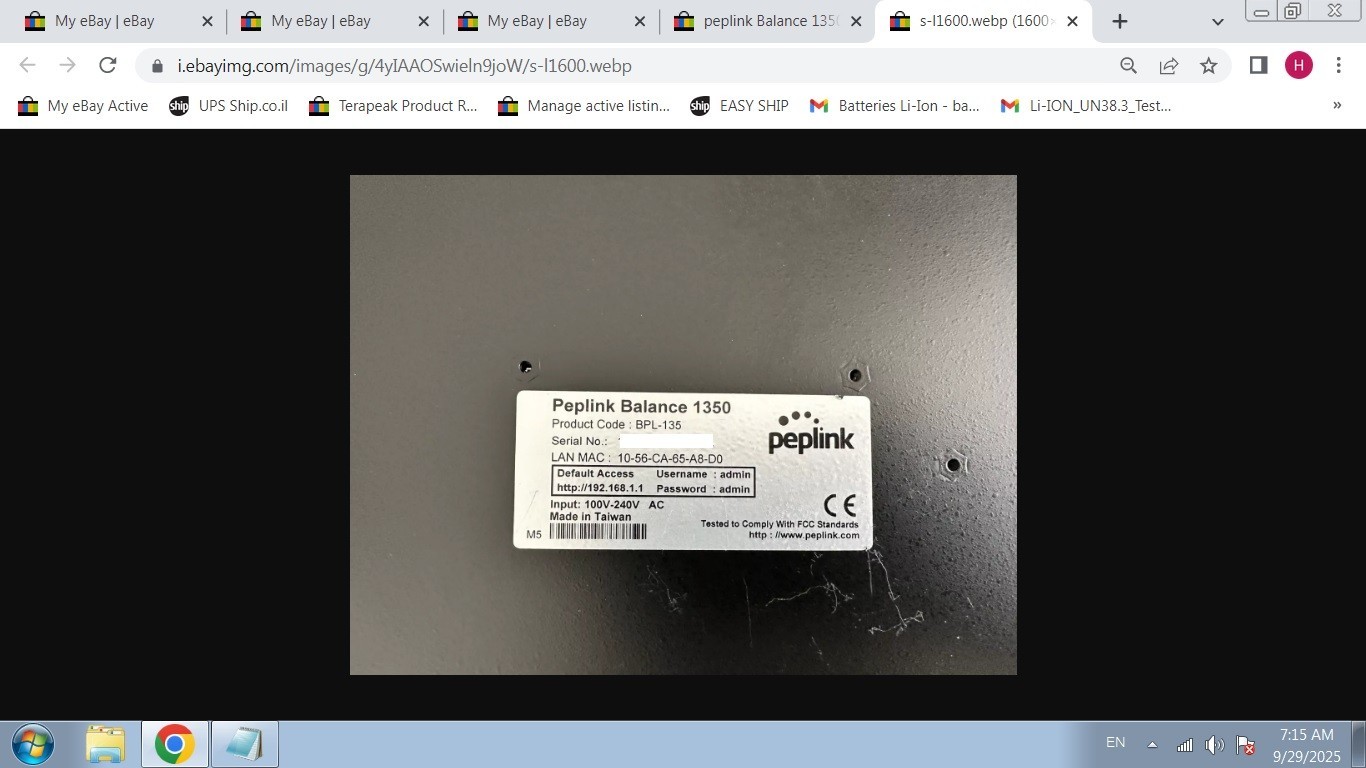This screenshot has width=1366, height=768.
Task: Open the UPS Ship.co.il bookmark
Action: (x=228, y=106)
